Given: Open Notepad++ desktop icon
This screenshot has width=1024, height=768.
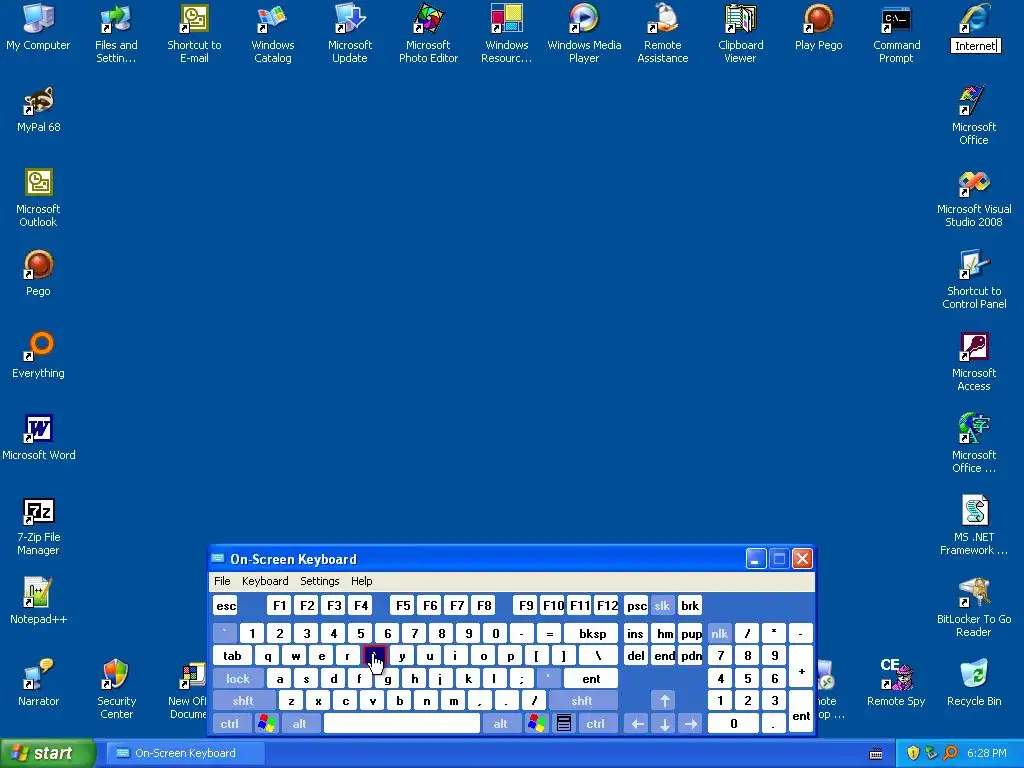Looking at the screenshot, I should click(x=38, y=601).
